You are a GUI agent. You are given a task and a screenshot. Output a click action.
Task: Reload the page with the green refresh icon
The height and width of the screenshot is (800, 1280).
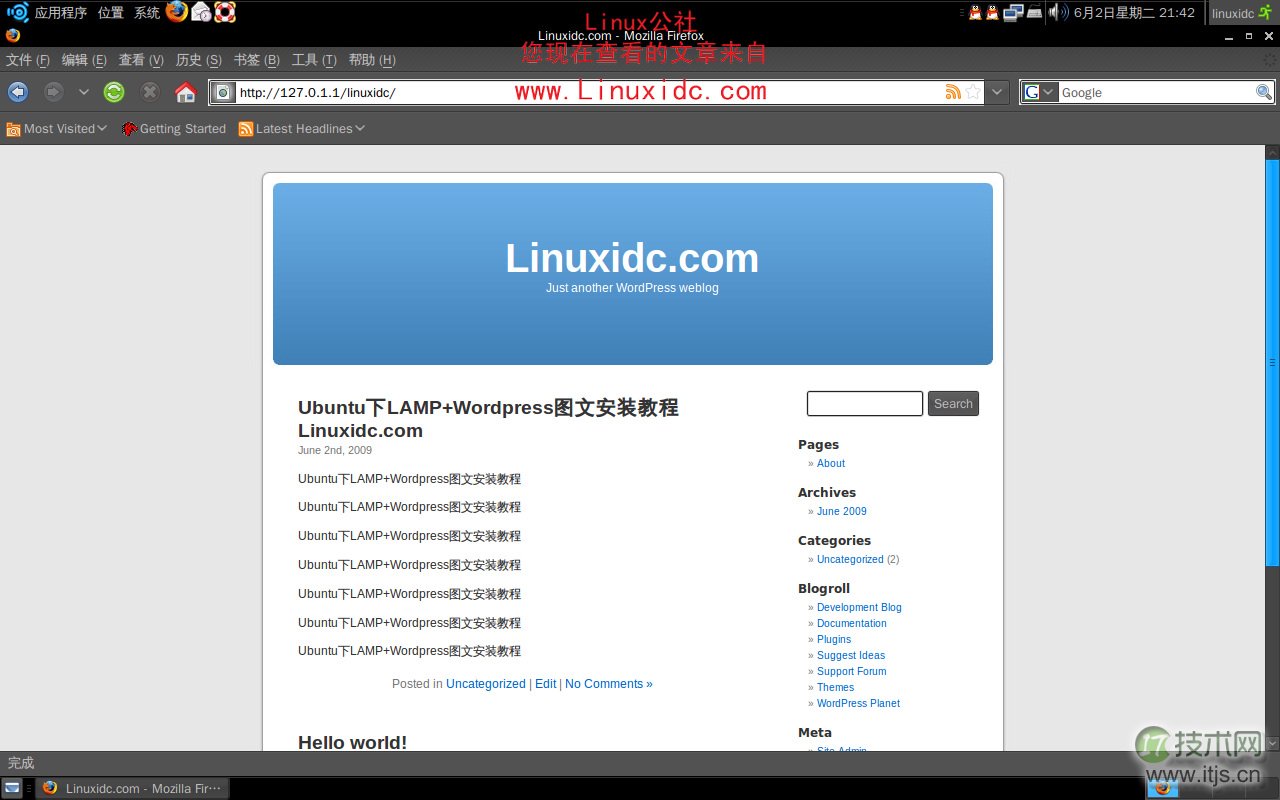(114, 91)
